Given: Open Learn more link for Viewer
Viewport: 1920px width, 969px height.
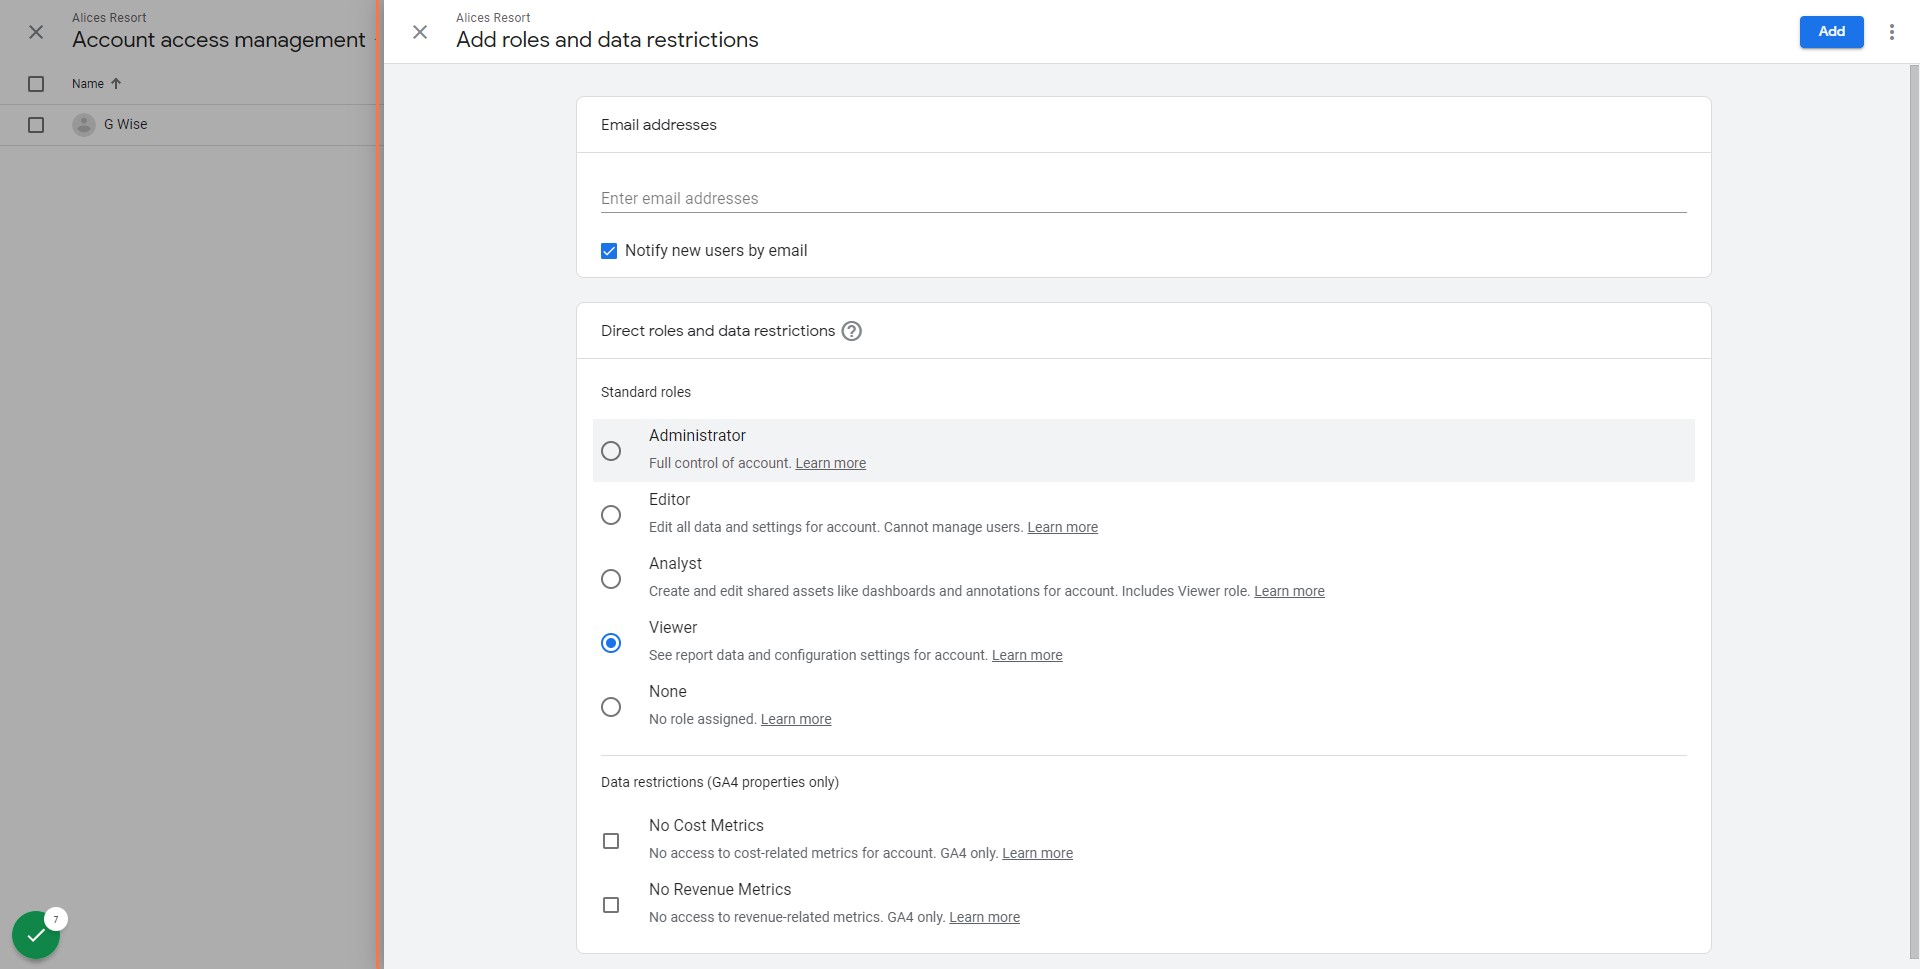Looking at the screenshot, I should [1027, 655].
